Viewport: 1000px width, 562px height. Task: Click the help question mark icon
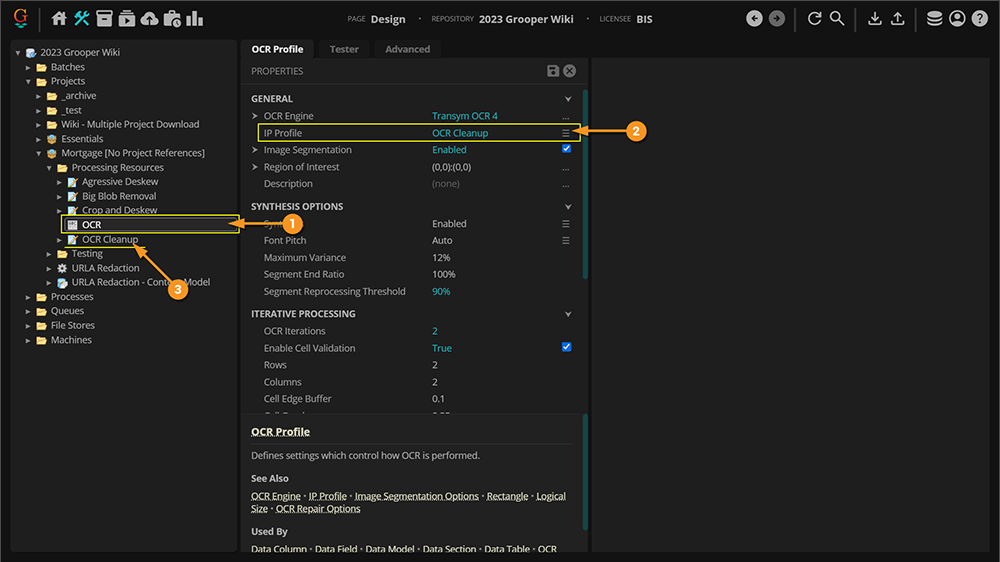(979, 19)
